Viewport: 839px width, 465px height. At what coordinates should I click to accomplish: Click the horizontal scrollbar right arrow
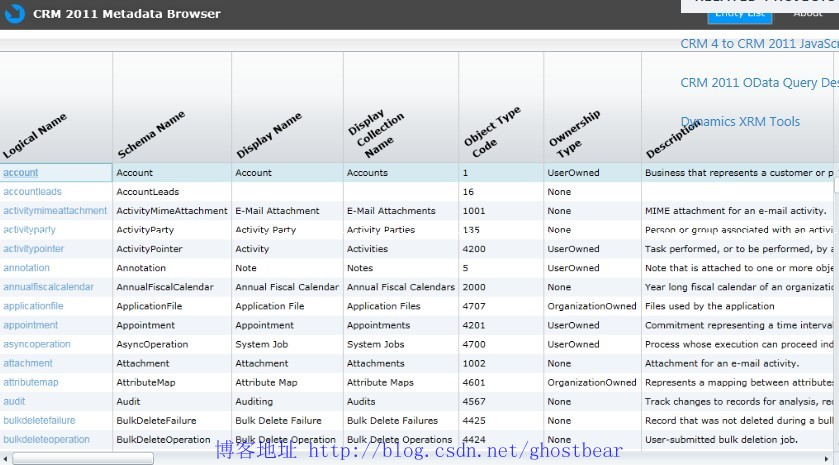(x=827, y=459)
